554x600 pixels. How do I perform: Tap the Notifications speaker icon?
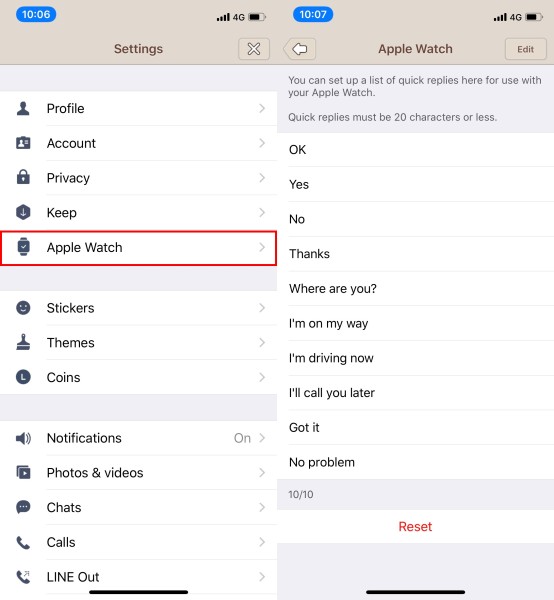(23, 438)
